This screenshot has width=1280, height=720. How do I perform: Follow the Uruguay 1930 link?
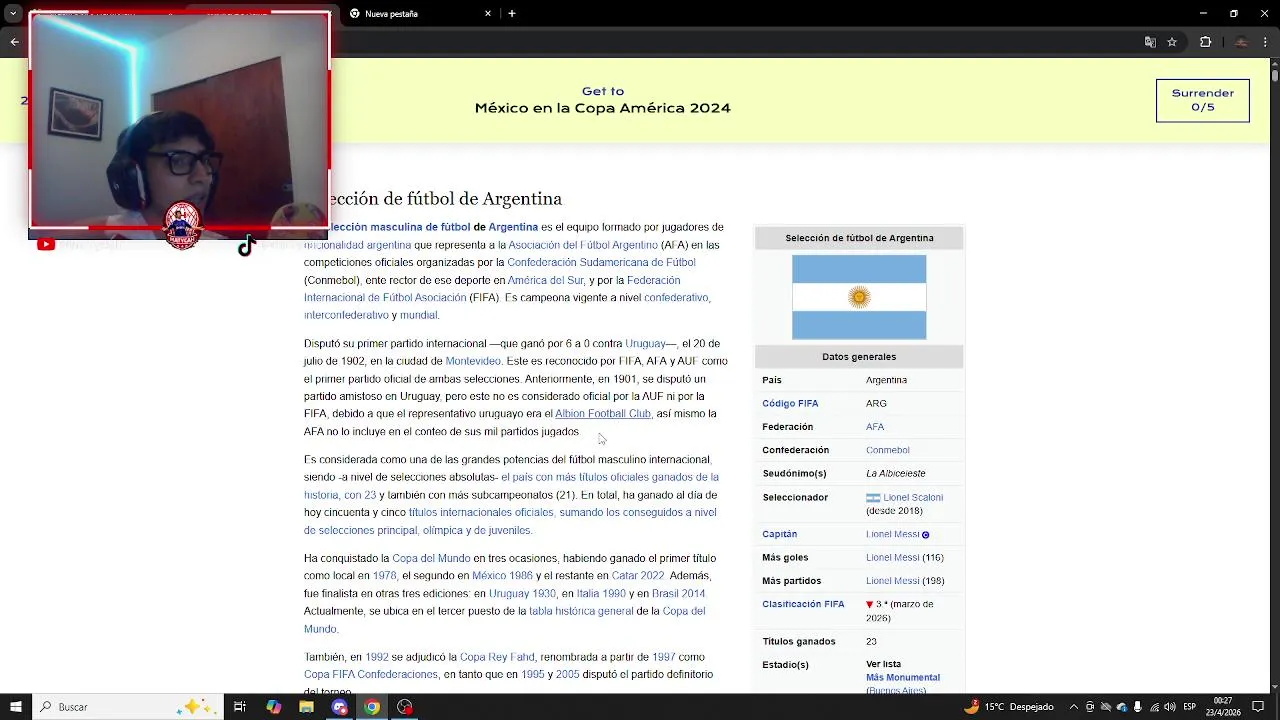522,595
